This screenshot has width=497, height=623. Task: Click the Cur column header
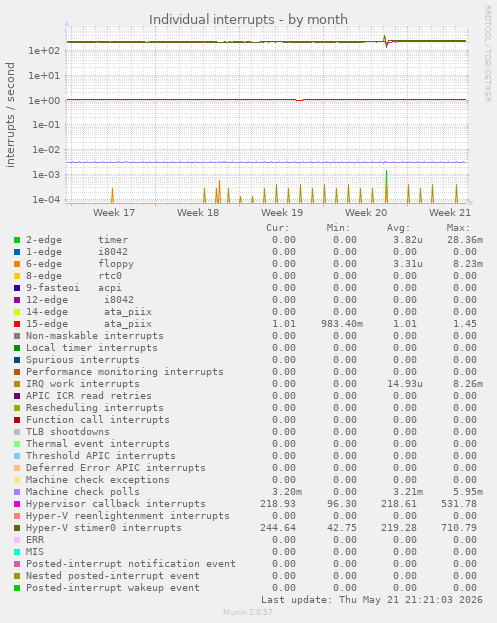[x=278, y=228]
